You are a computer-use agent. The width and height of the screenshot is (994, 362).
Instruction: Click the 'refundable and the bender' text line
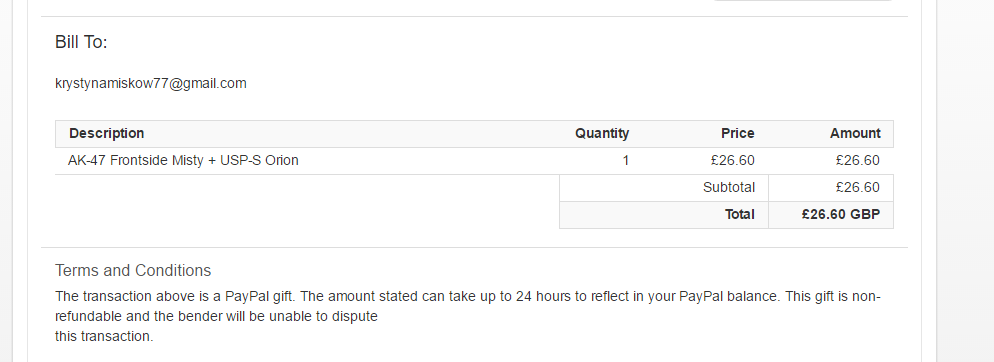216,316
